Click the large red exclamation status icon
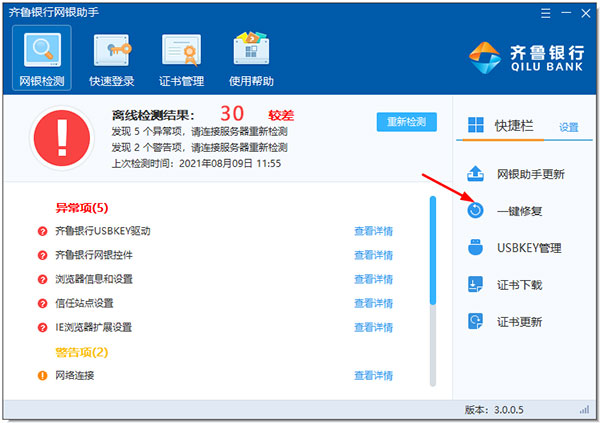Screen dimensions: 600x423 pos(62,138)
